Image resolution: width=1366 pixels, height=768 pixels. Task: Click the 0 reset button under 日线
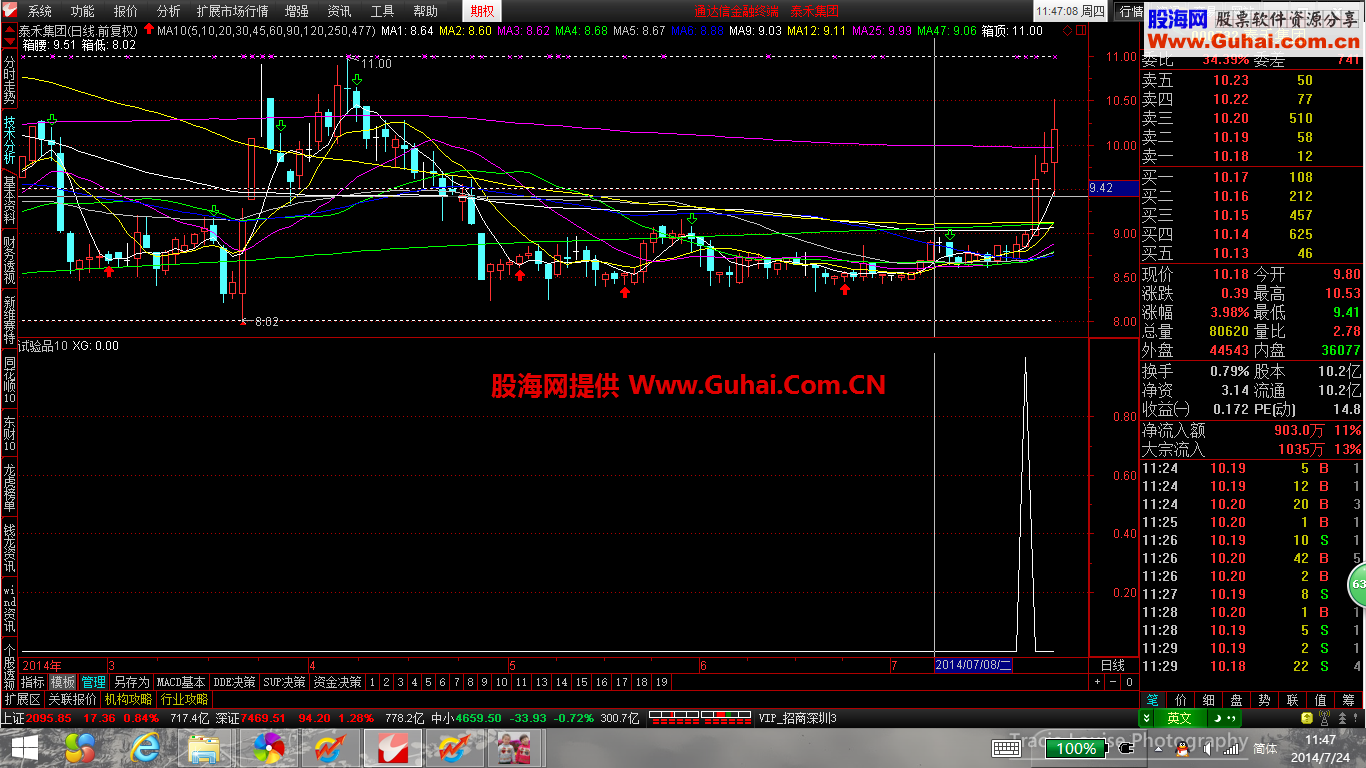tap(1128, 682)
